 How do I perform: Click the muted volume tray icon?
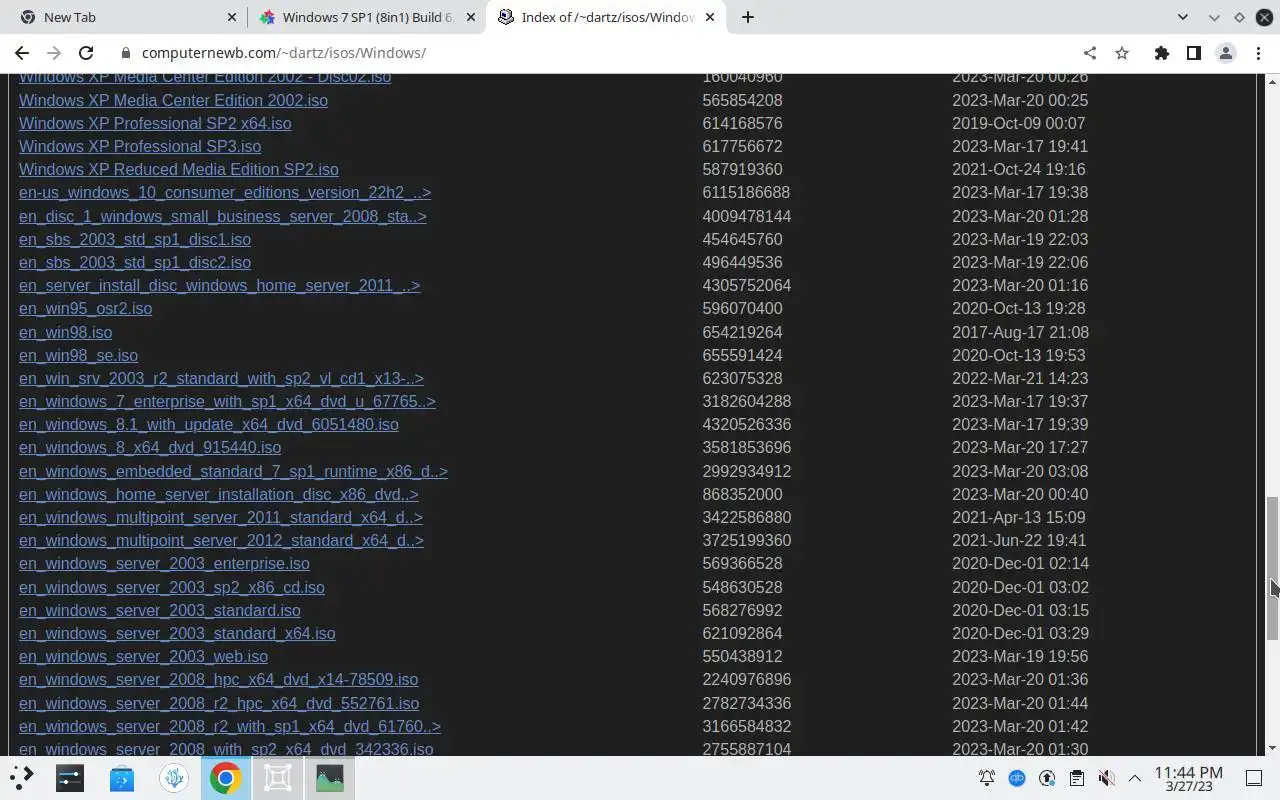(x=1106, y=778)
